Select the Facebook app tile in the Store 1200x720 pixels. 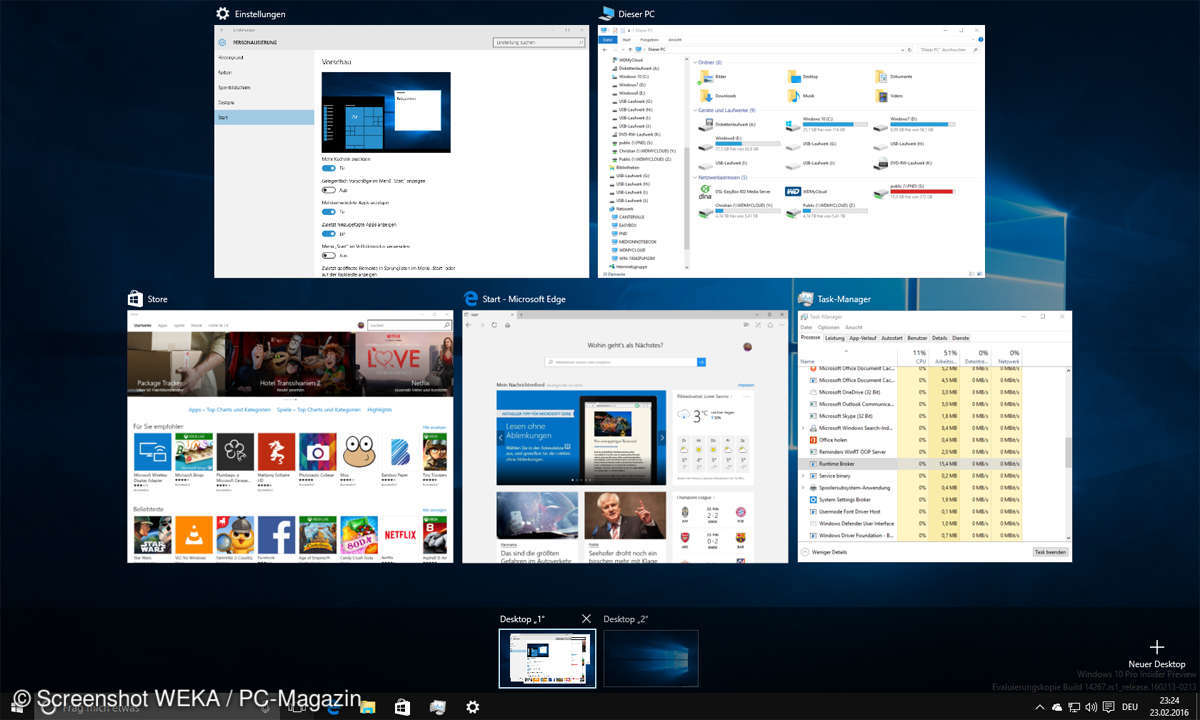(276, 534)
